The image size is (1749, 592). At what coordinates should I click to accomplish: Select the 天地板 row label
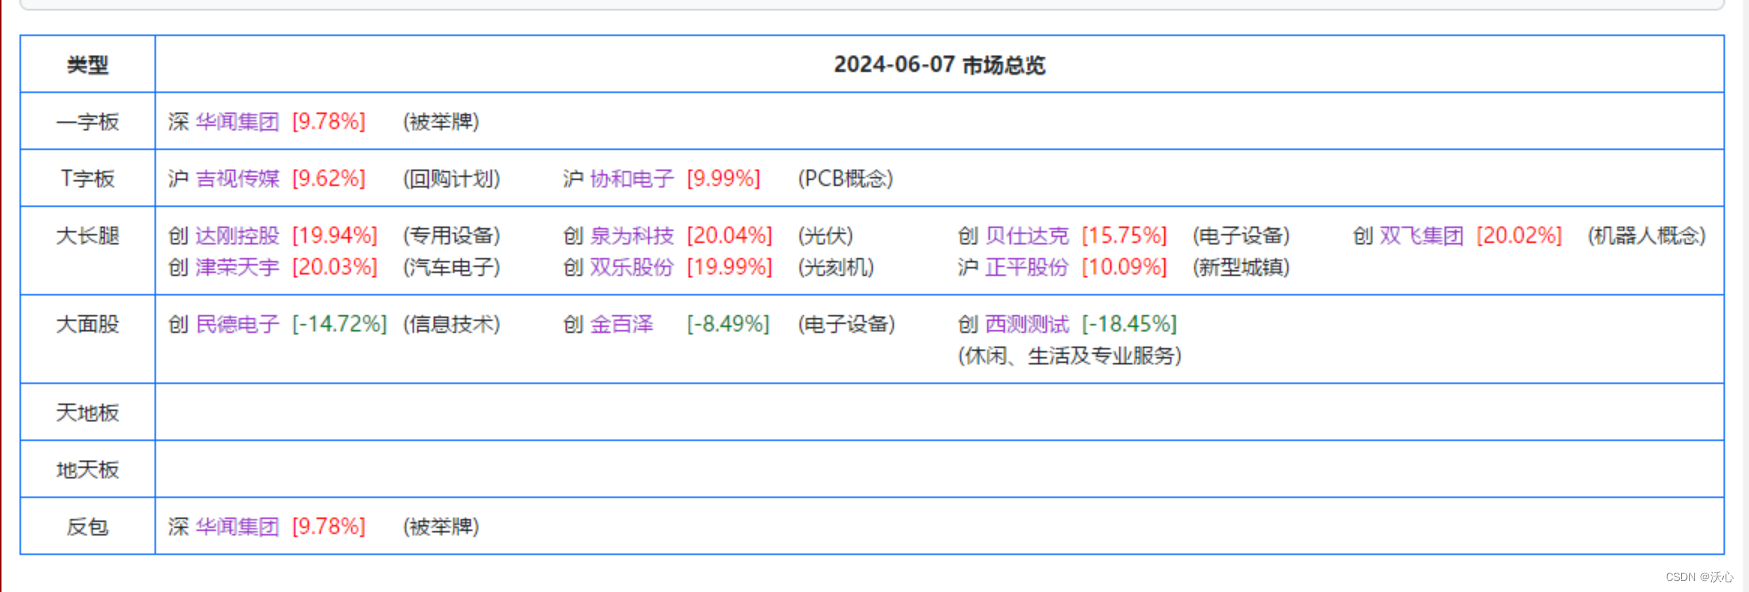[88, 413]
